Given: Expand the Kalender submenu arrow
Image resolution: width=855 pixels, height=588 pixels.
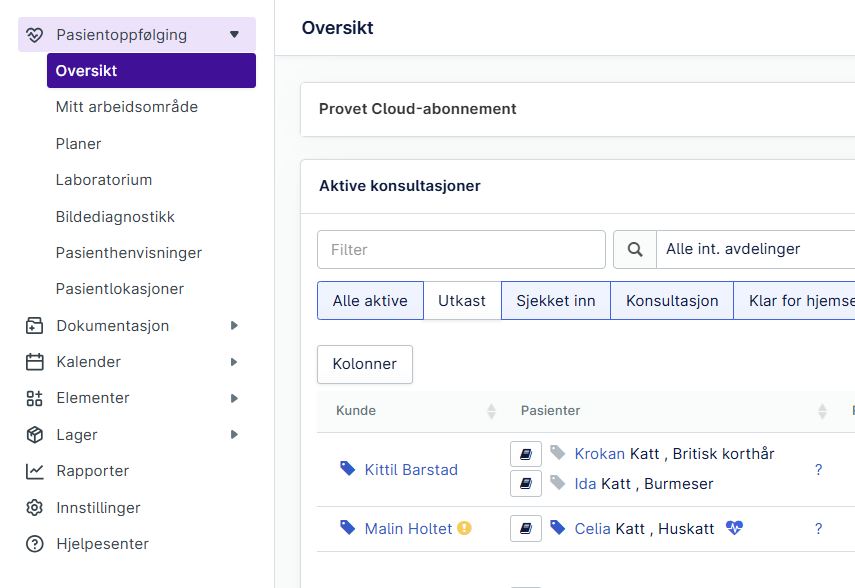Looking at the screenshot, I should [x=234, y=362].
